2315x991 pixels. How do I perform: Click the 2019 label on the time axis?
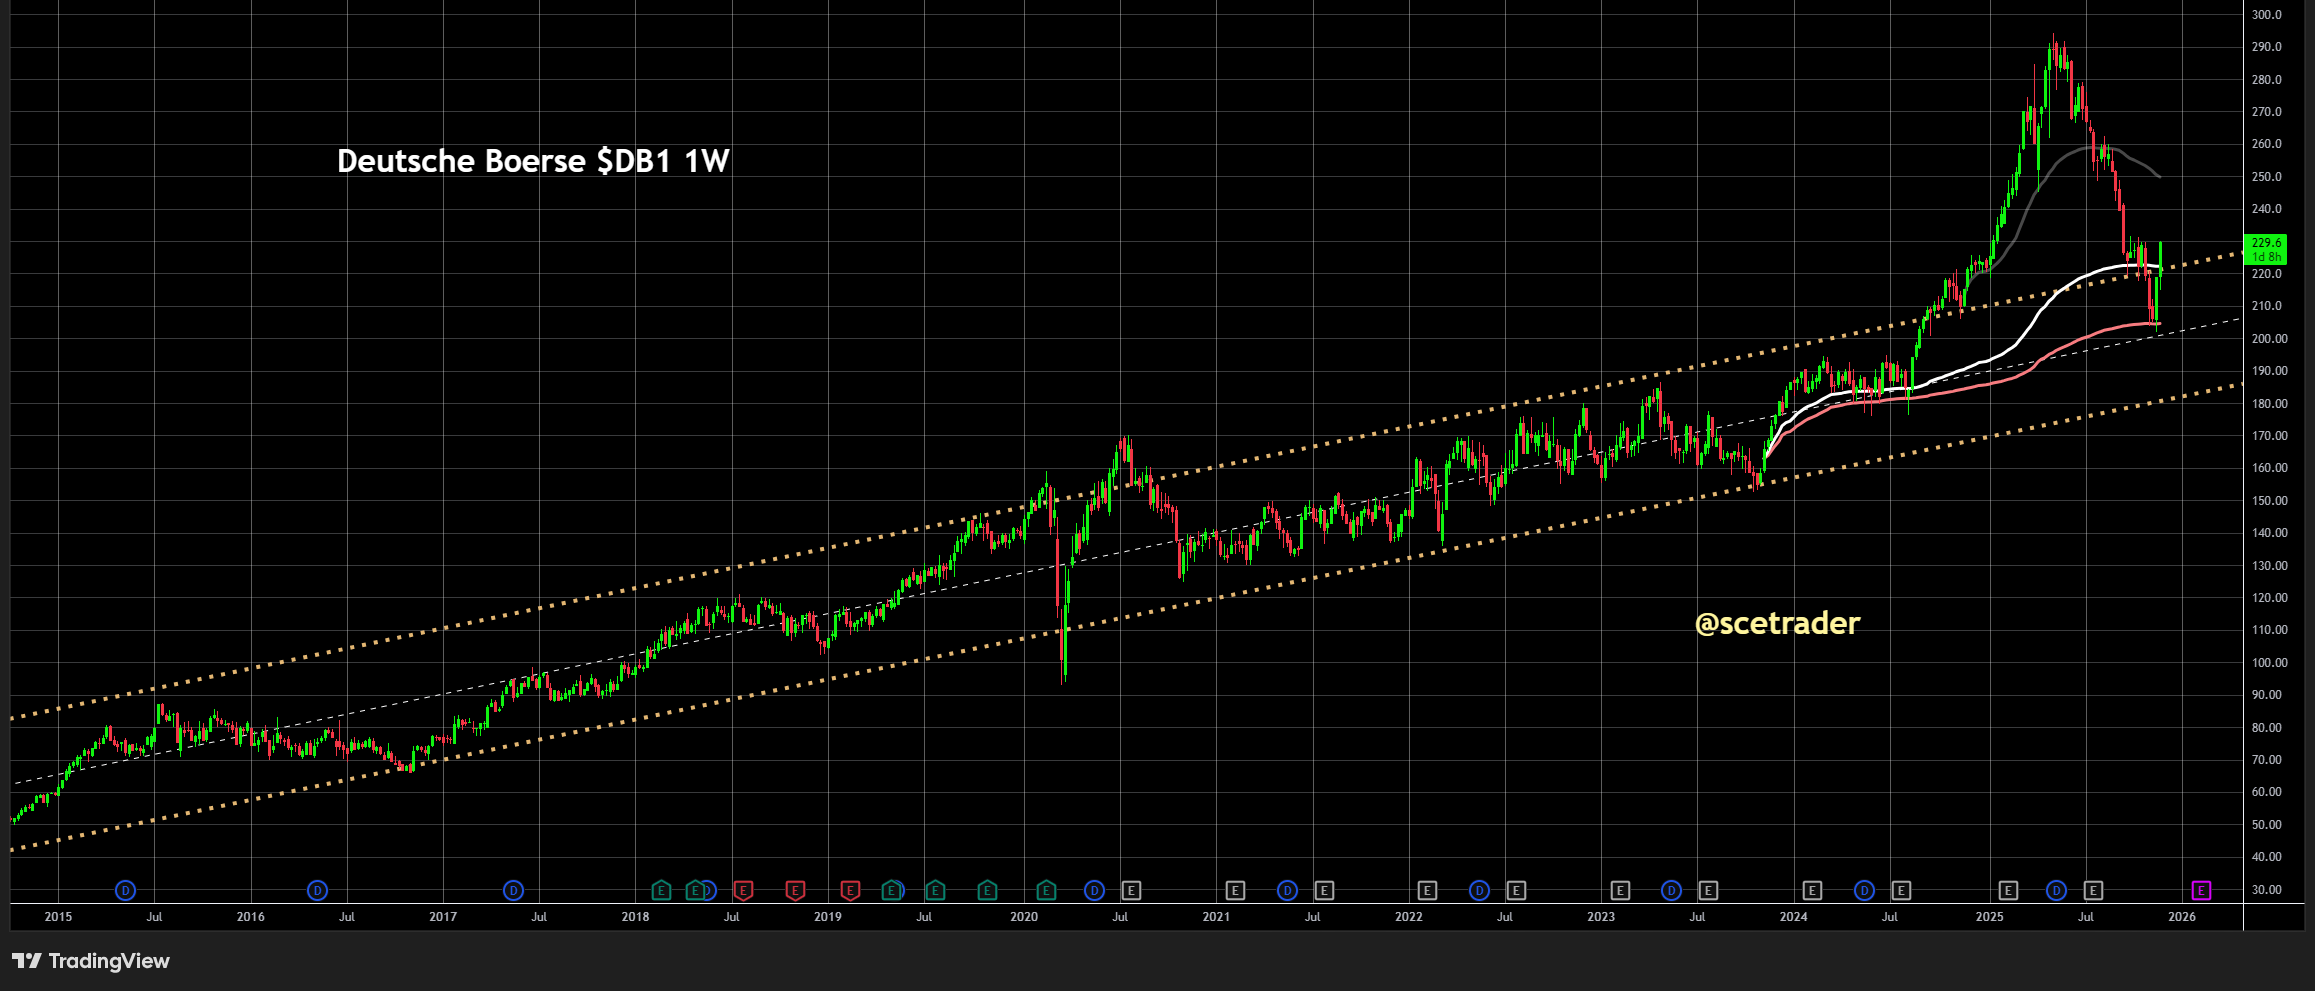pos(828,917)
